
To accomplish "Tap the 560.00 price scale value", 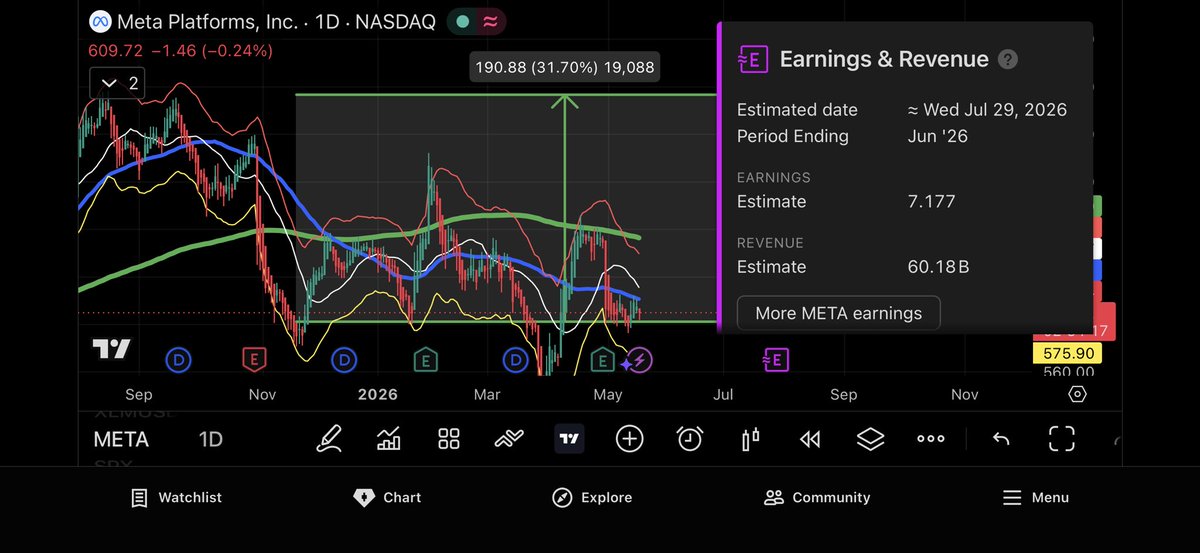I will (1069, 372).
